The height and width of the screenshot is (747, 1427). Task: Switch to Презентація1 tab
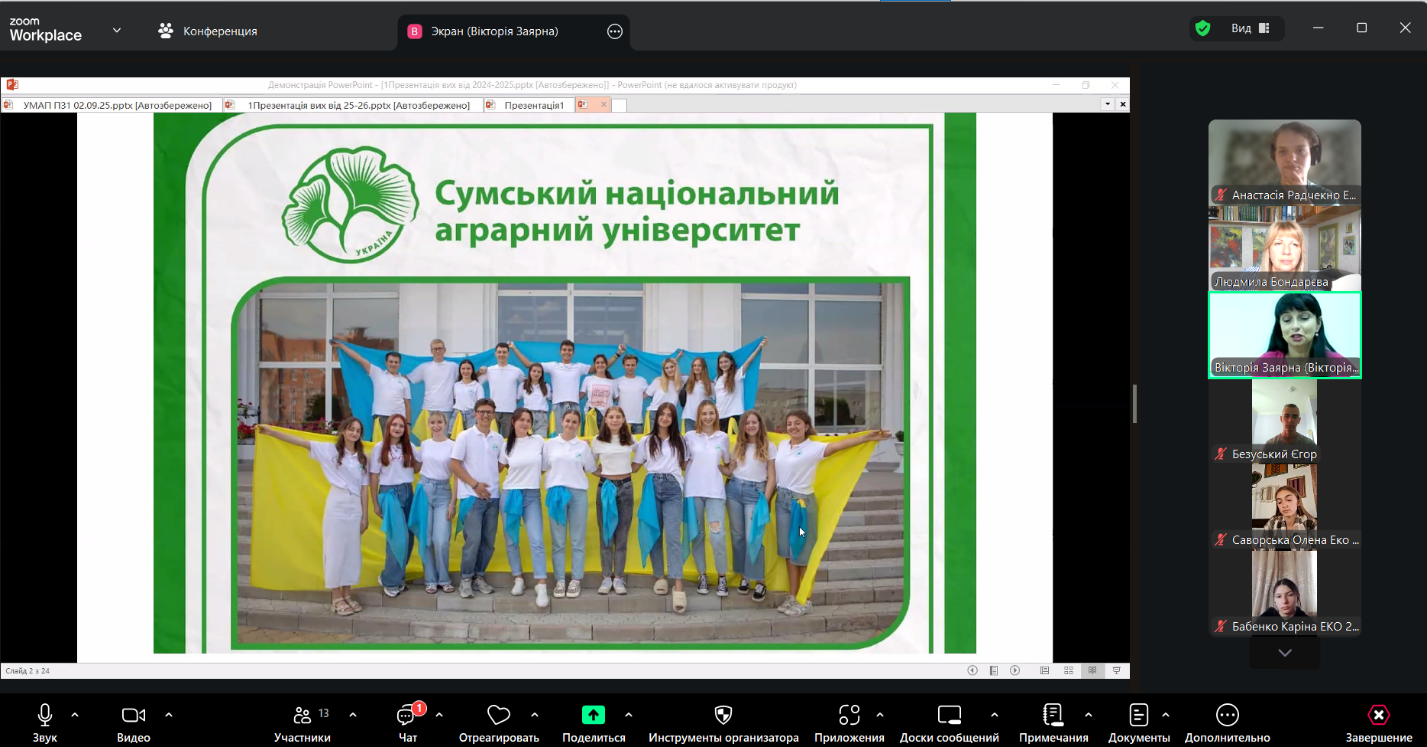(527, 104)
